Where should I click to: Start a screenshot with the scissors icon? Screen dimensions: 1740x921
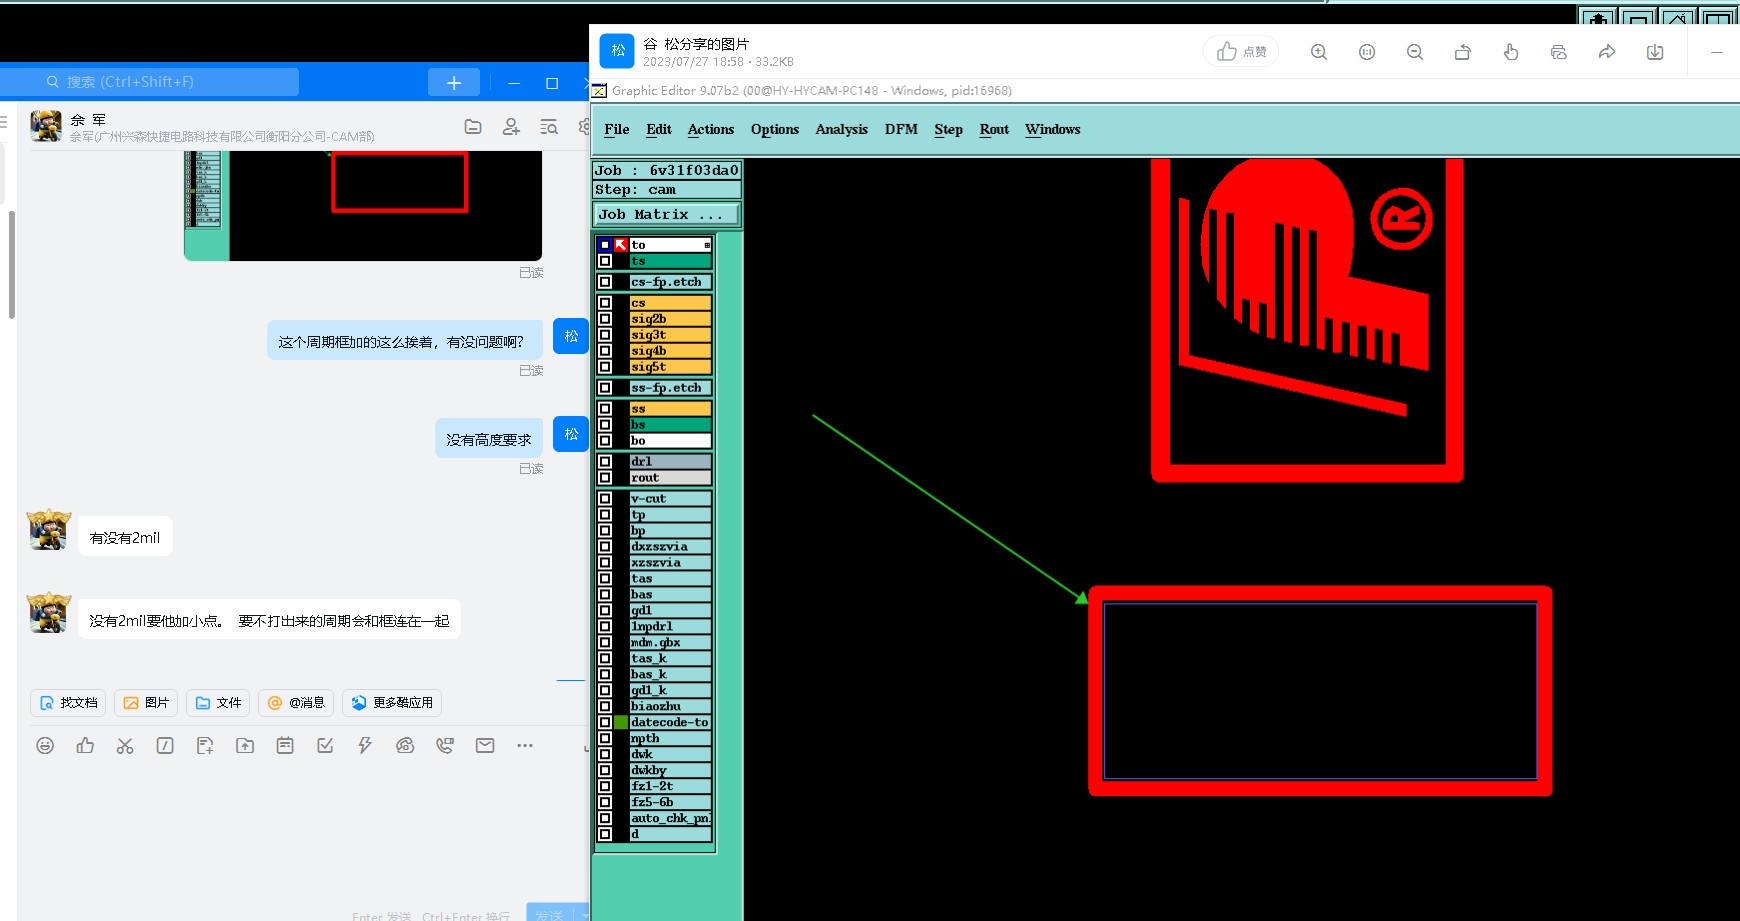125,745
